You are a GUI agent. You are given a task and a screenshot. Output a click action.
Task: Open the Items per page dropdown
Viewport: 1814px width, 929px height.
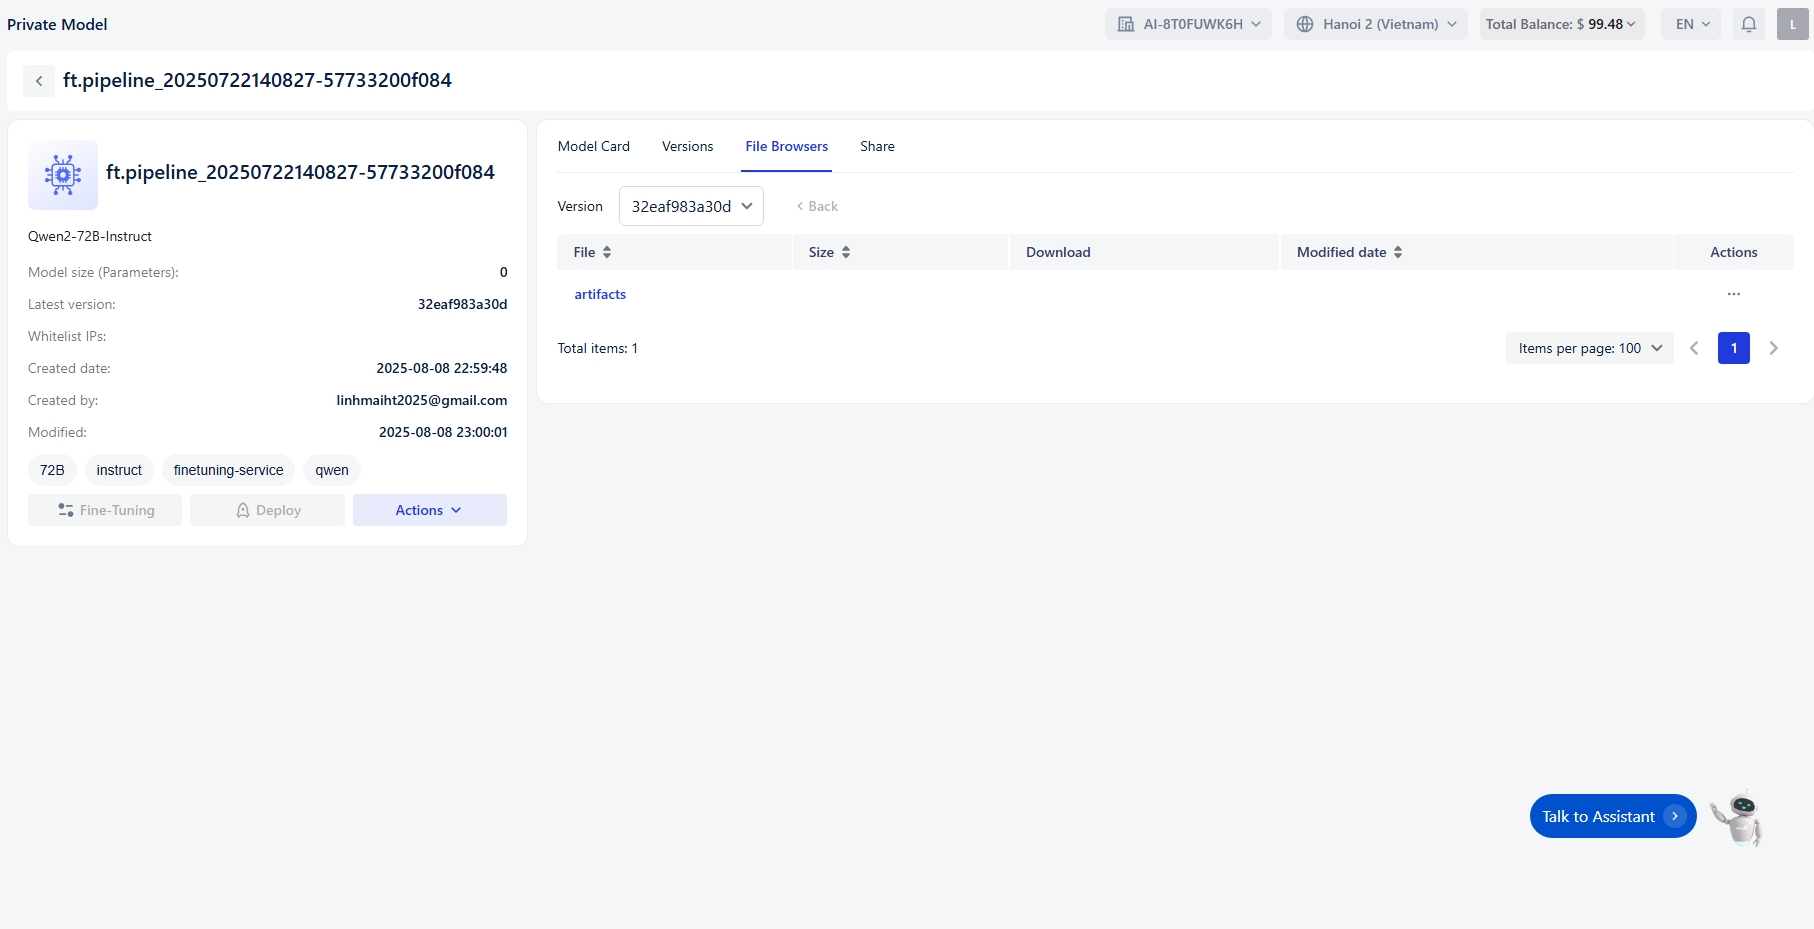coord(1589,348)
